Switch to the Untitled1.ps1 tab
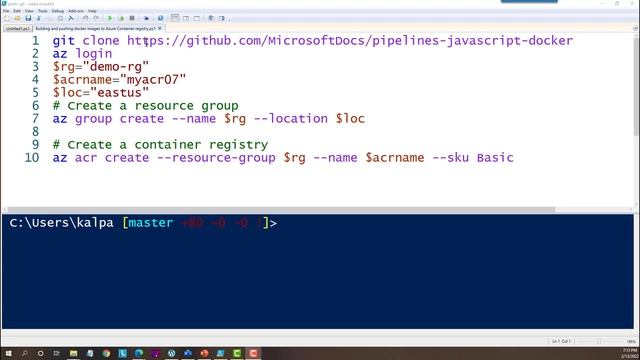640x360 pixels. [18, 29]
